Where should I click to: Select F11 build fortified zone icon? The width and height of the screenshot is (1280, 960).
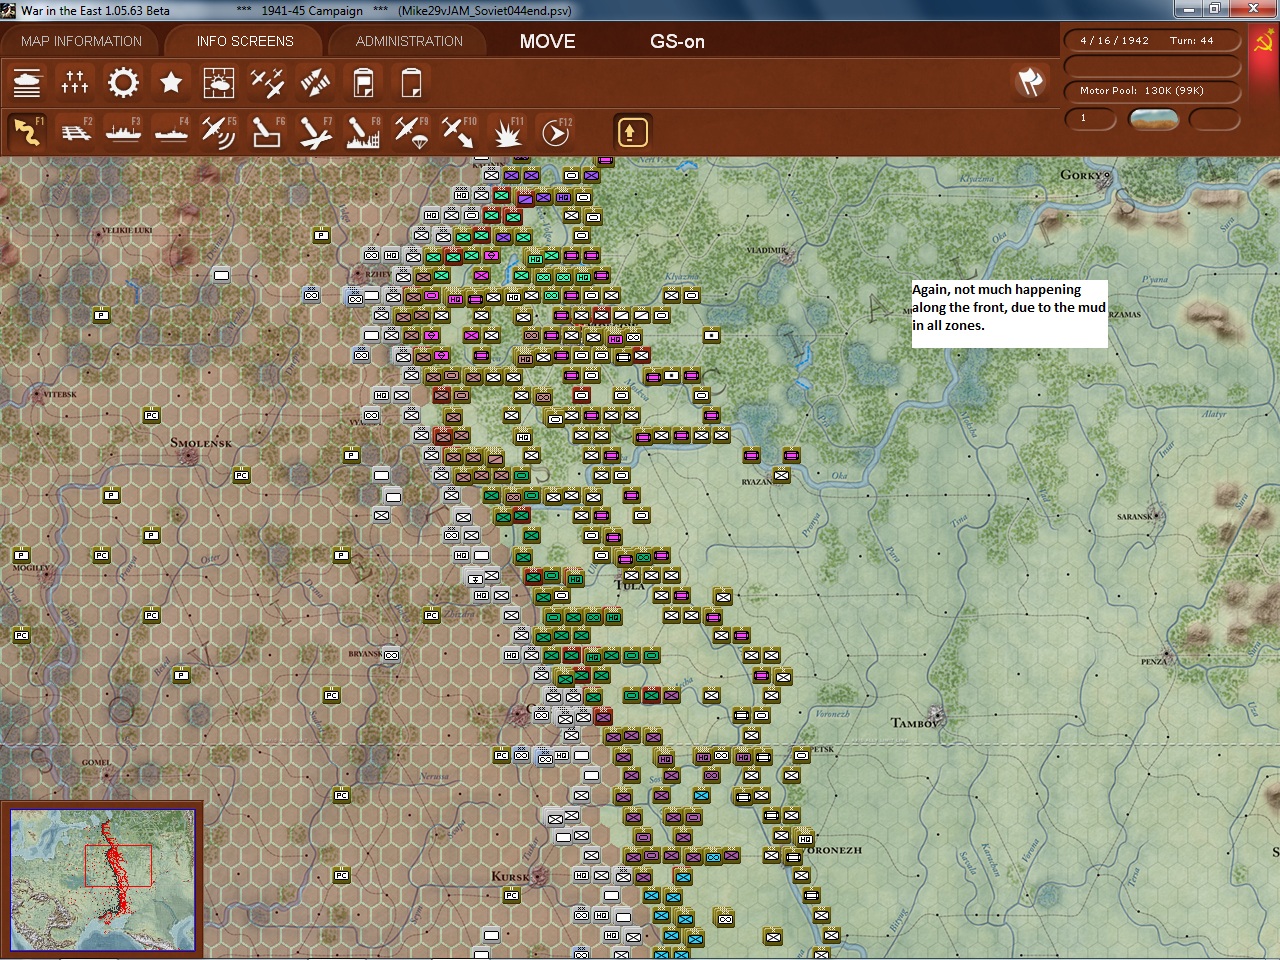click(x=507, y=132)
